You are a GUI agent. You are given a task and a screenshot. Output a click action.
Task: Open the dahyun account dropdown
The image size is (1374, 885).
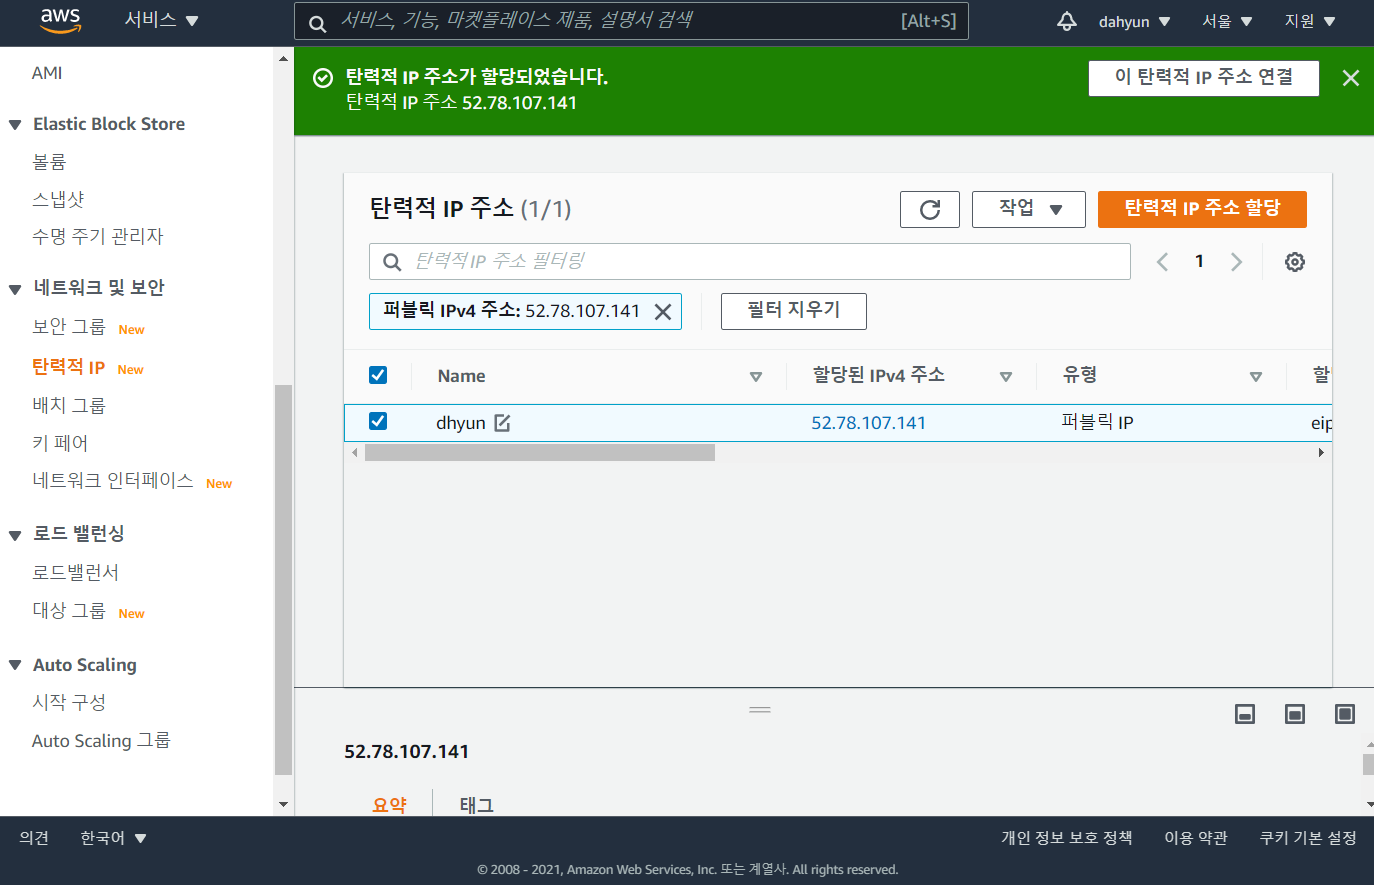[1134, 21]
